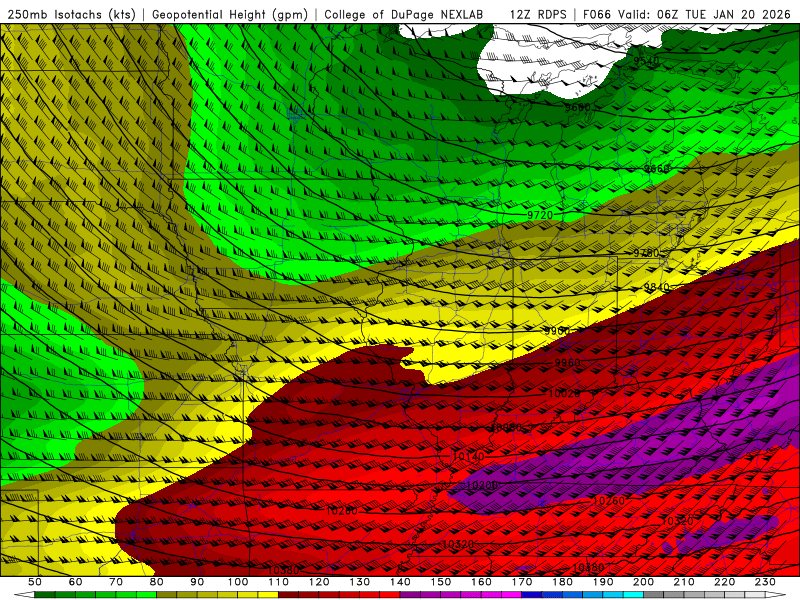Click the 9900 contour label

click(557, 331)
